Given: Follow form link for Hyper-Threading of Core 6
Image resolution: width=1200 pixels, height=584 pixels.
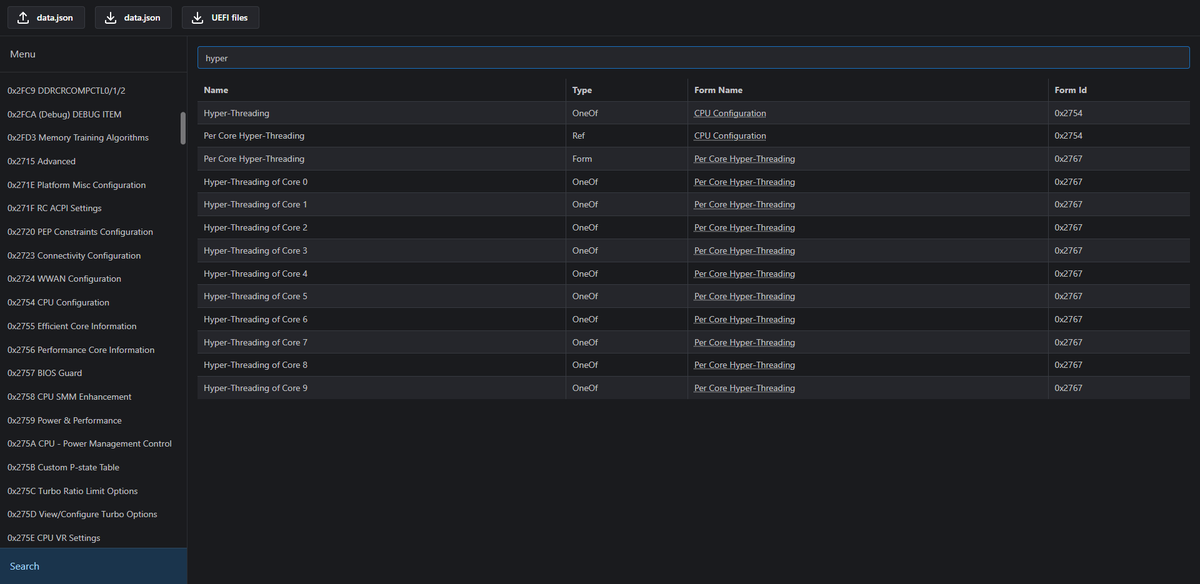Looking at the screenshot, I should [745, 320].
